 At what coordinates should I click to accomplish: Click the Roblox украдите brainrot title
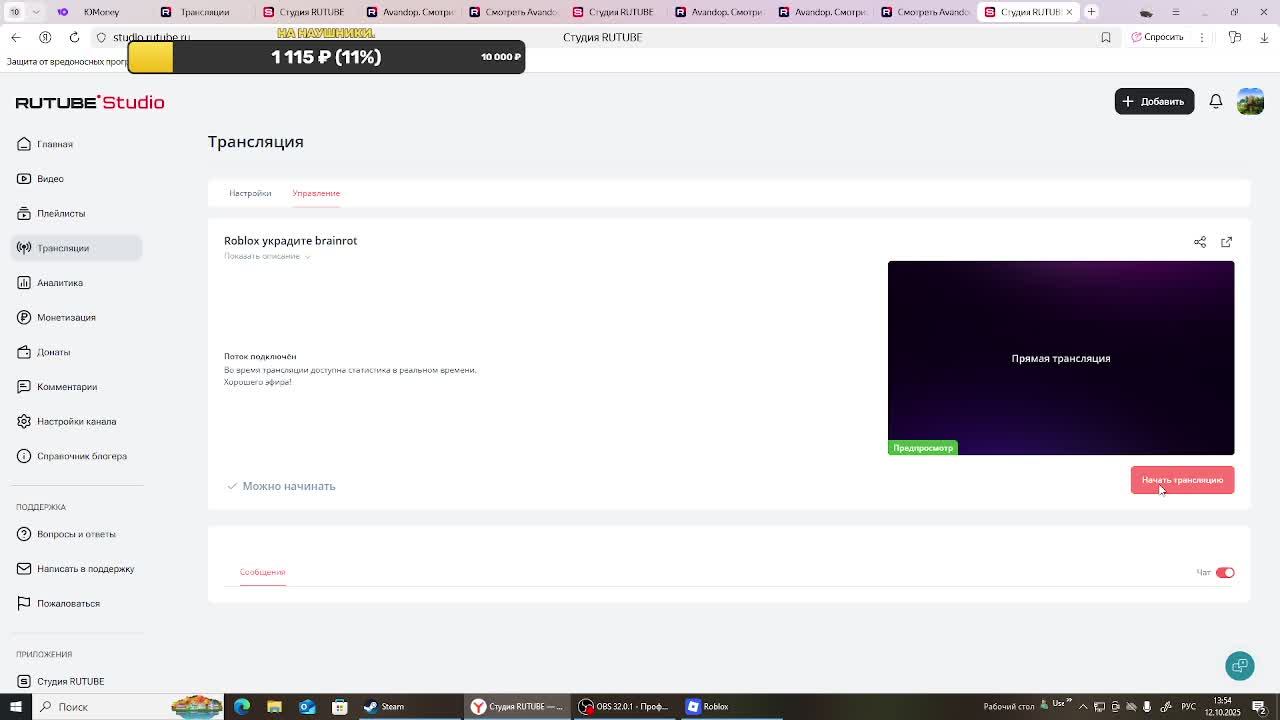(x=290, y=241)
